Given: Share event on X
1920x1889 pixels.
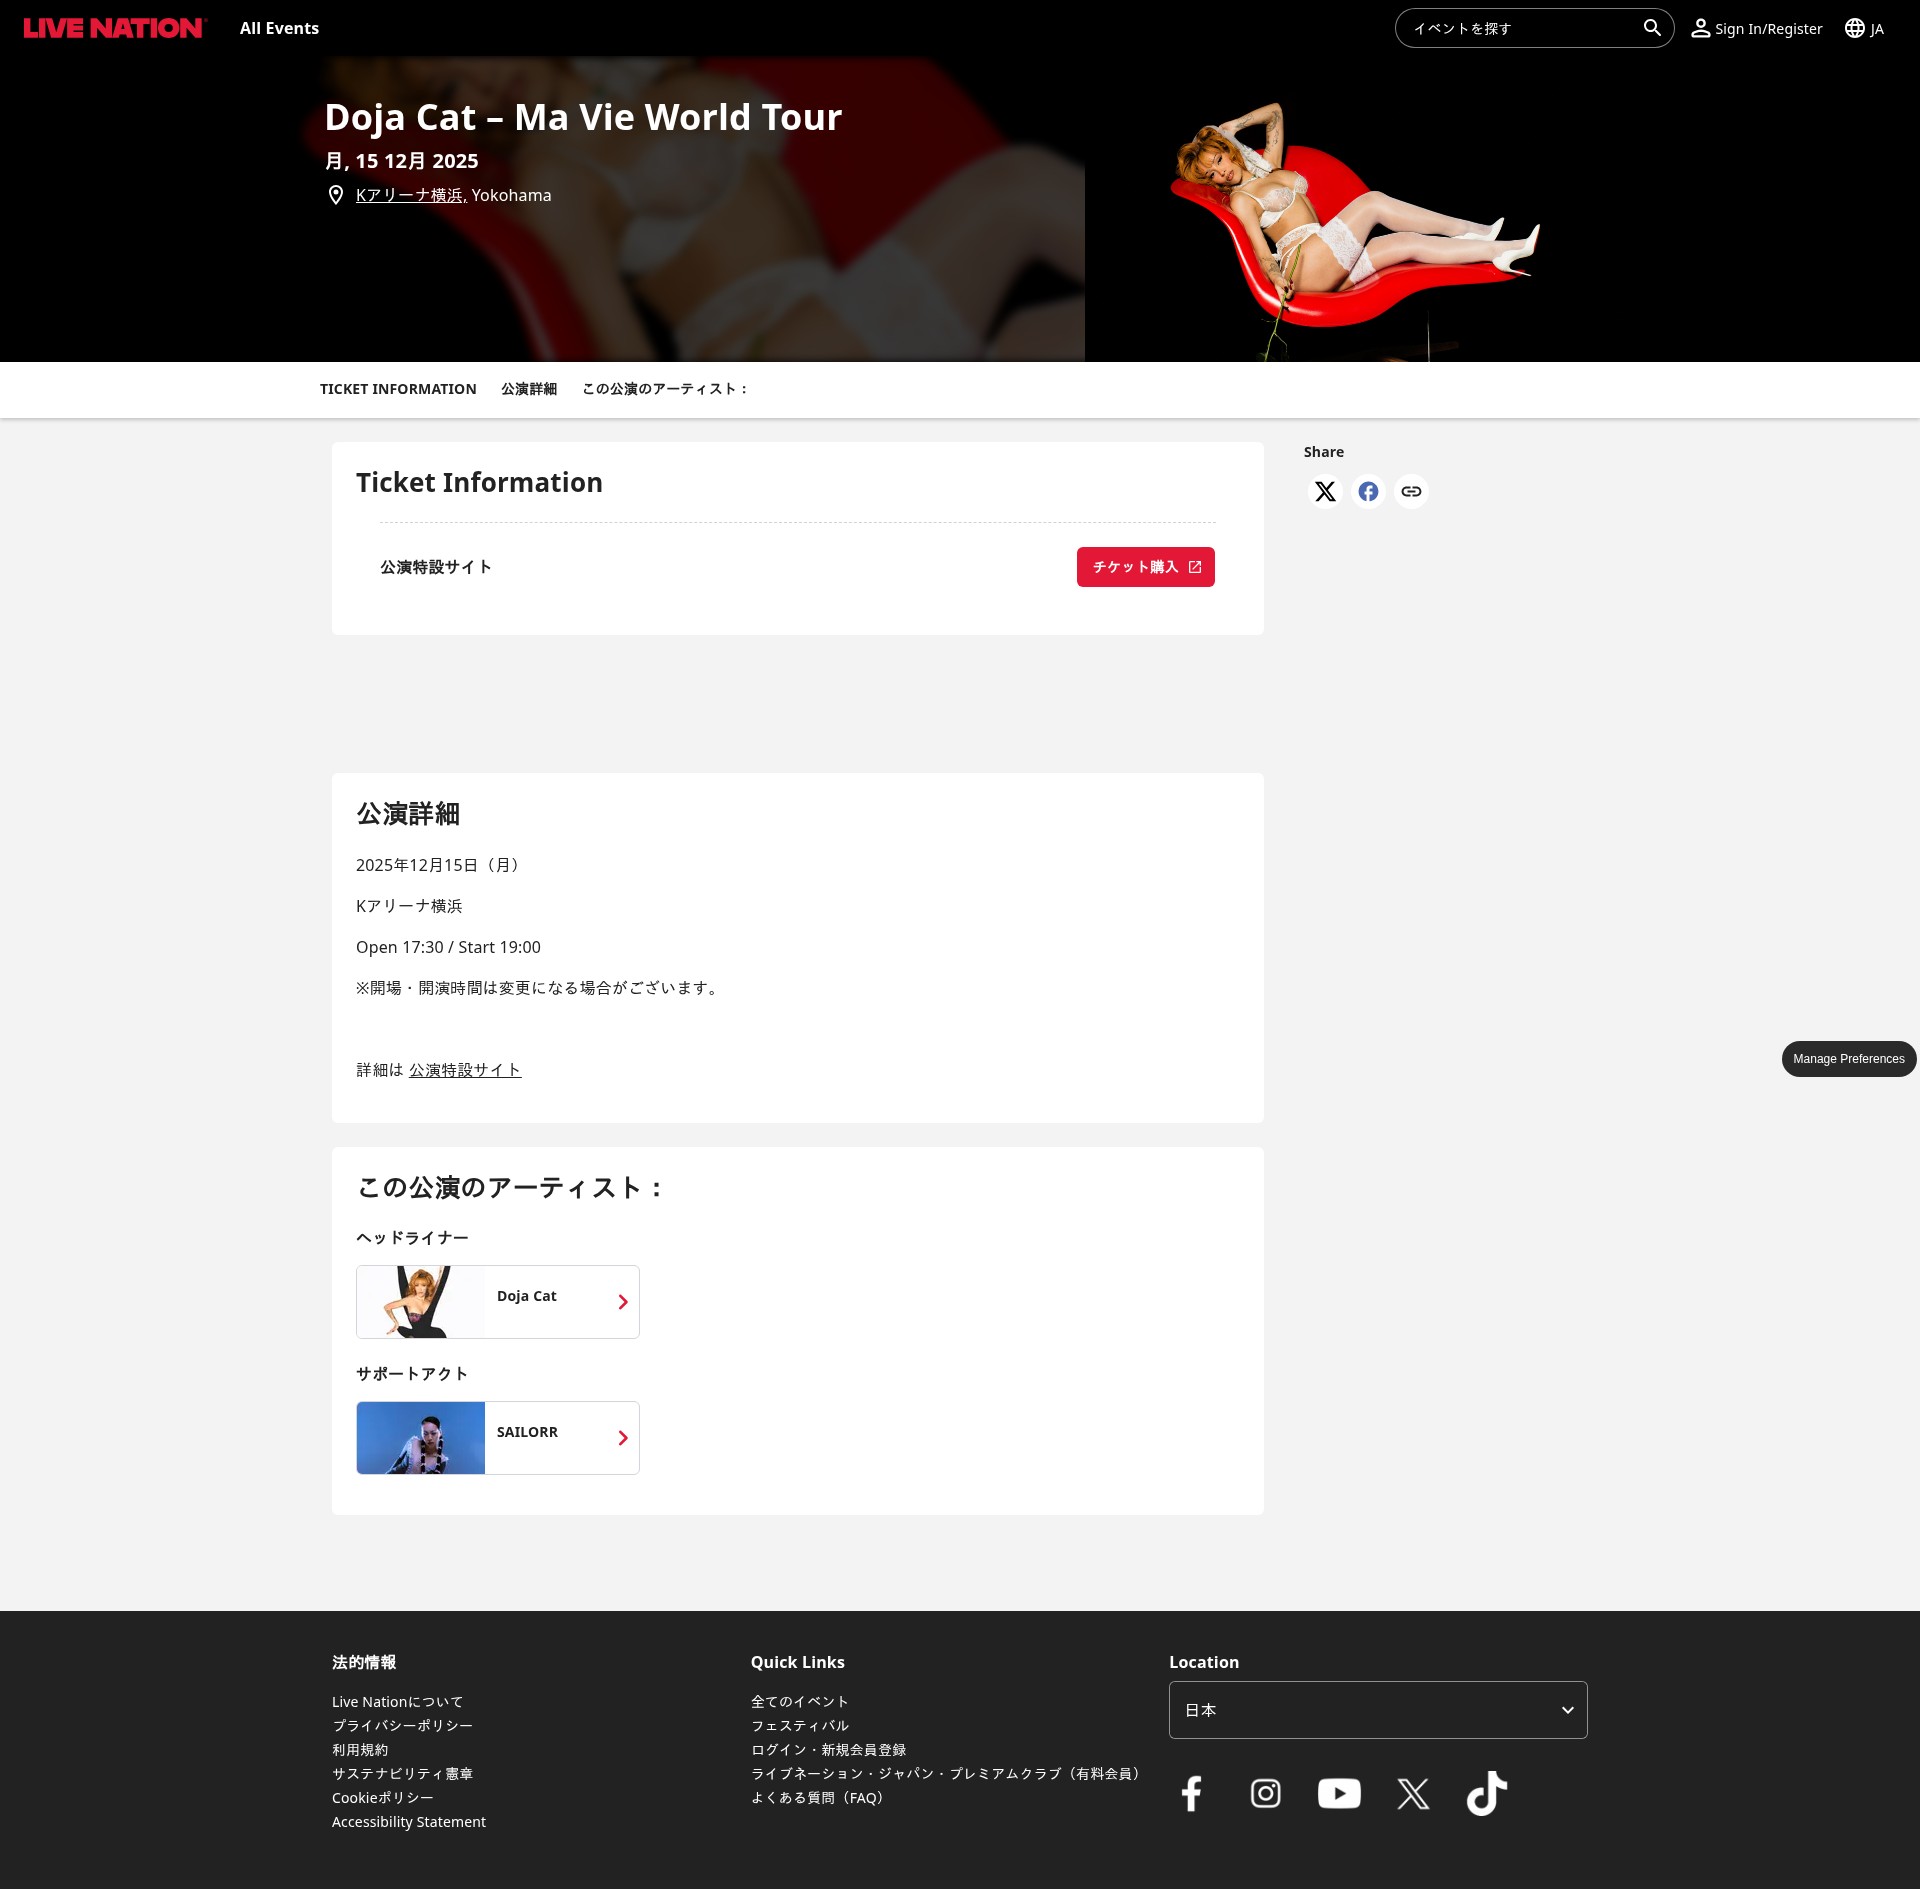Looking at the screenshot, I should click(x=1325, y=491).
